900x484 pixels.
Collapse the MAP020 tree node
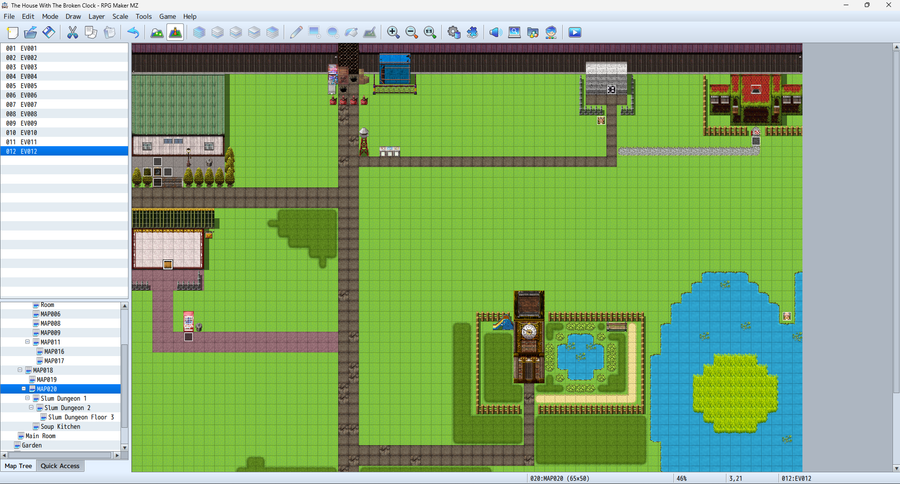pyautogui.click(x=24, y=389)
